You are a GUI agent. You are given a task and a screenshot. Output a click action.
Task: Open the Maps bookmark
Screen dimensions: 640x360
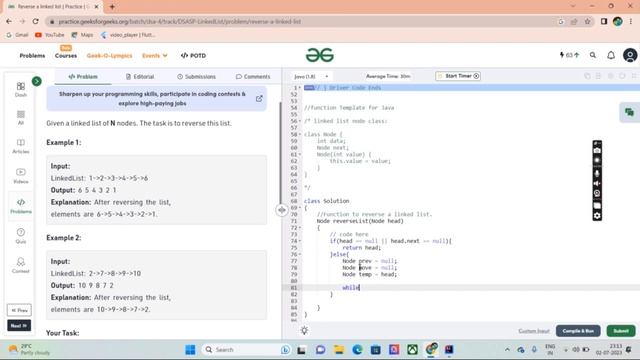[82, 35]
